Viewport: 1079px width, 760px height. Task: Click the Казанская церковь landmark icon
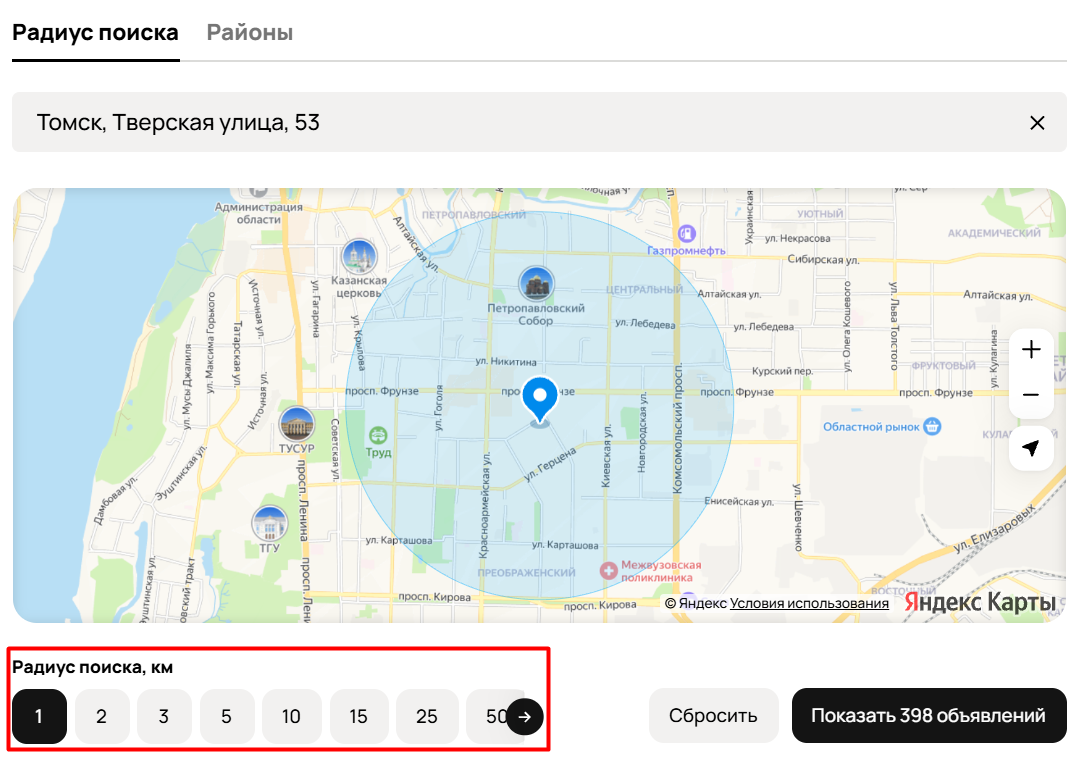pyautogui.click(x=358, y=256)
